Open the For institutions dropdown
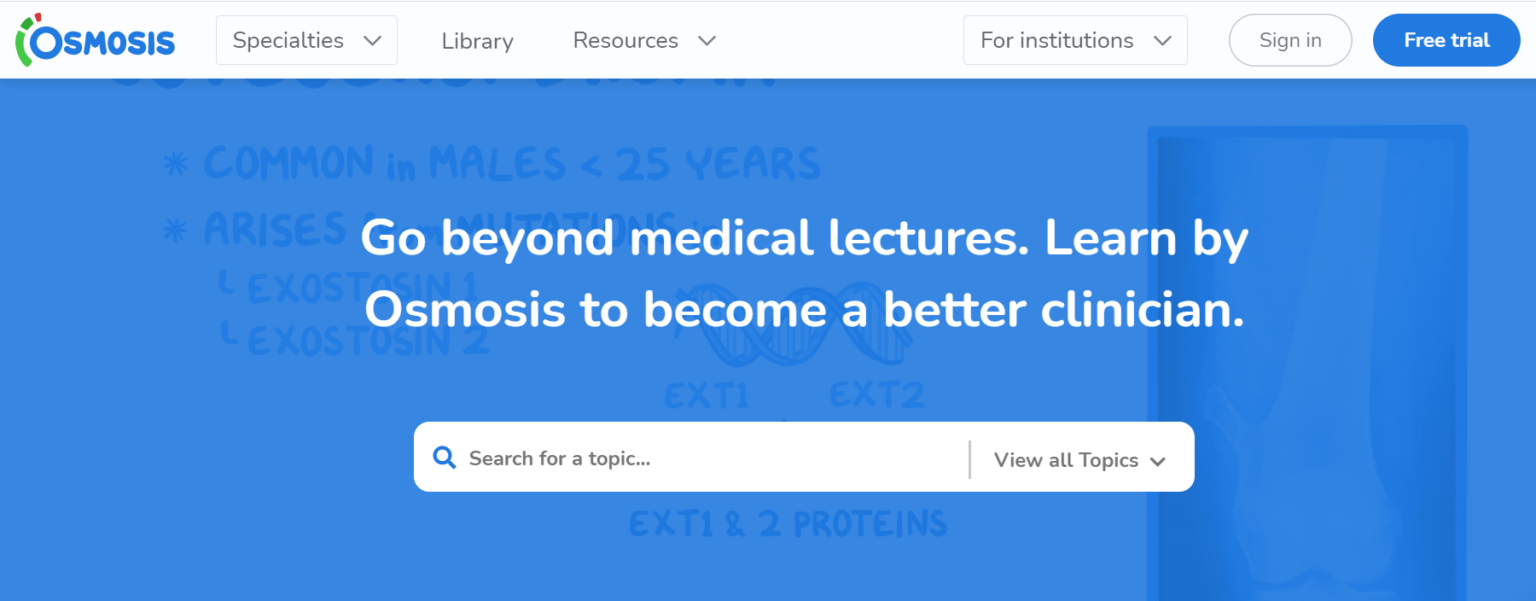Image resolution: width=1536 pixels, height=601 pixels. click(1075, 41)
